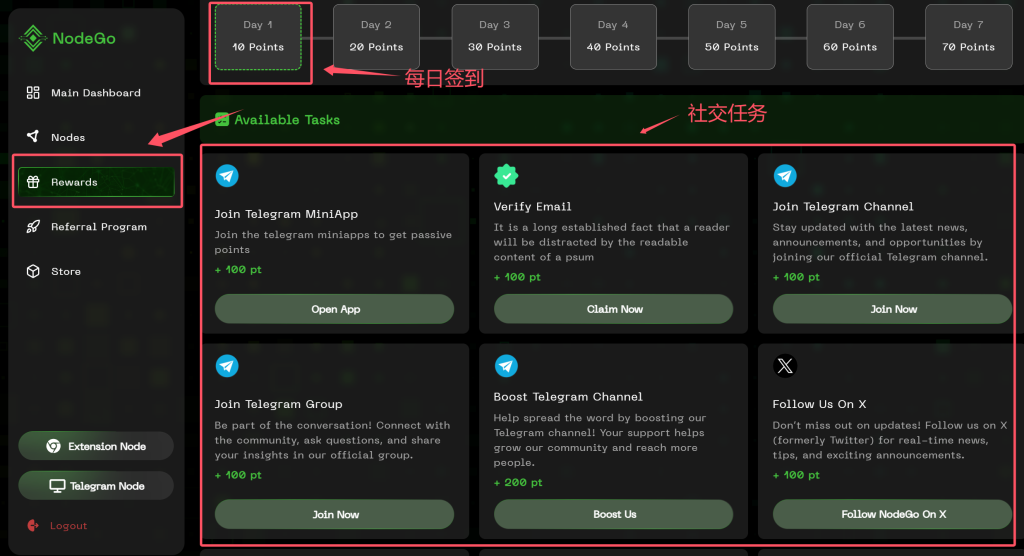Click Telegram icon on Join Telegram MiniApp card
Viewport: 1024px width, 556px height.
click(x=227, y=176)
